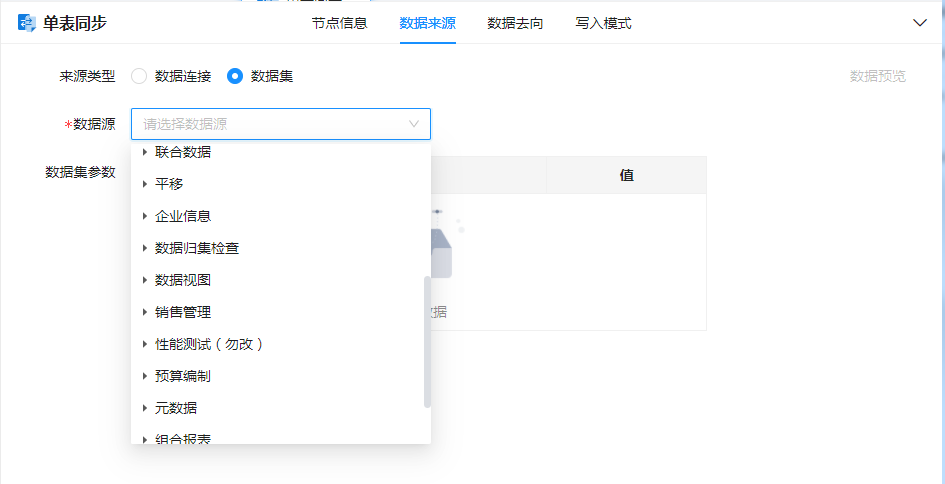Click the 数据来源 tab

click(427, 23)
